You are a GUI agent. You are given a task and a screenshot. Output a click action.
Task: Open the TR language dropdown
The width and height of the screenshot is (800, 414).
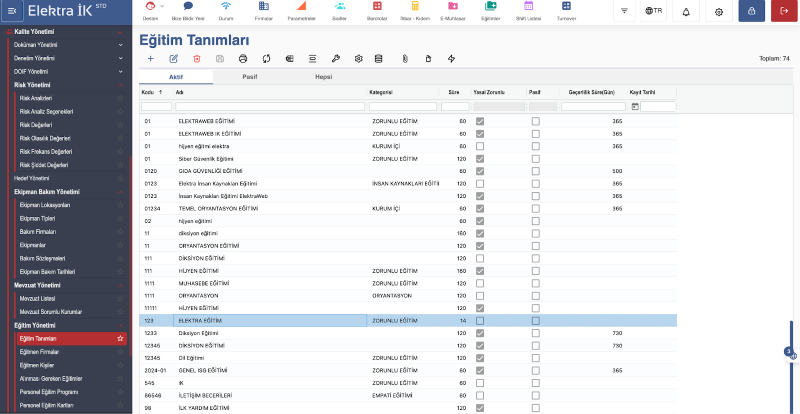[654, 11]
